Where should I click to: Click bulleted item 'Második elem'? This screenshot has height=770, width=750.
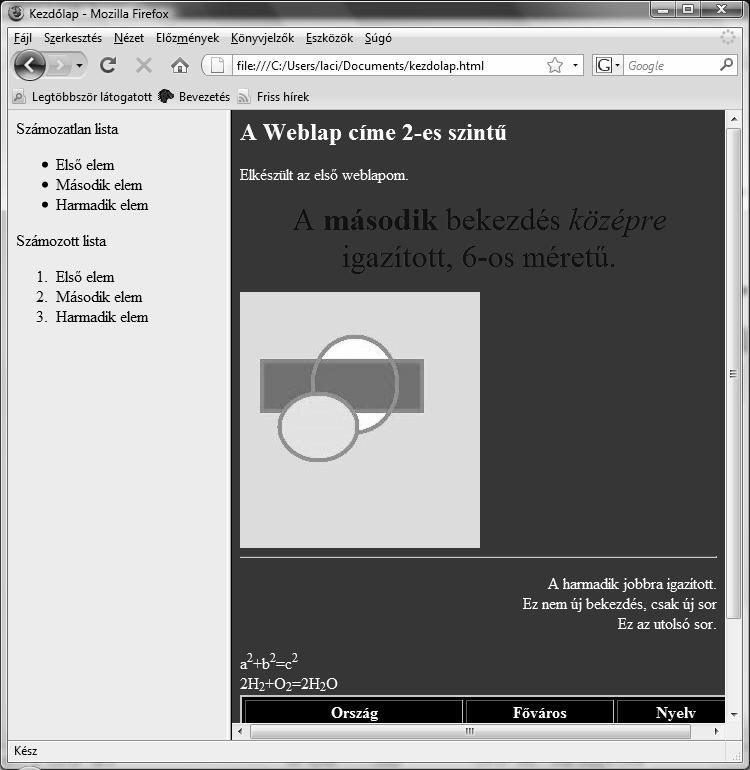tap(99, 185)
